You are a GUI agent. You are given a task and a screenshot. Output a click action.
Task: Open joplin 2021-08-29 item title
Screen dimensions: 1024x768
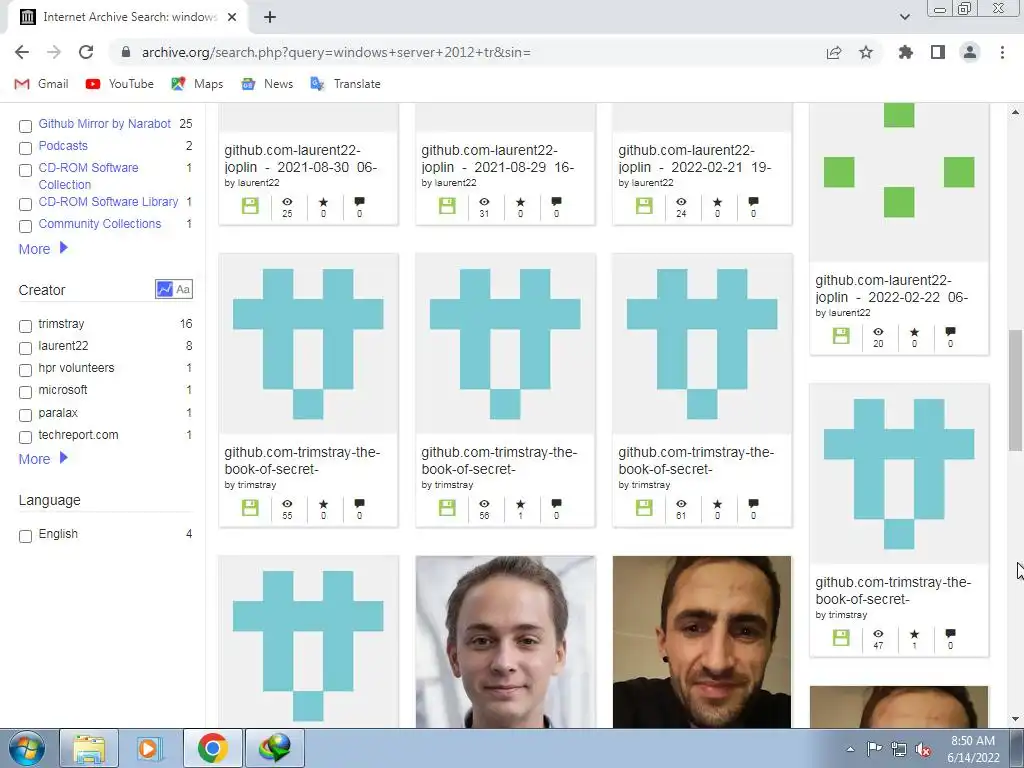coord(498,159)
